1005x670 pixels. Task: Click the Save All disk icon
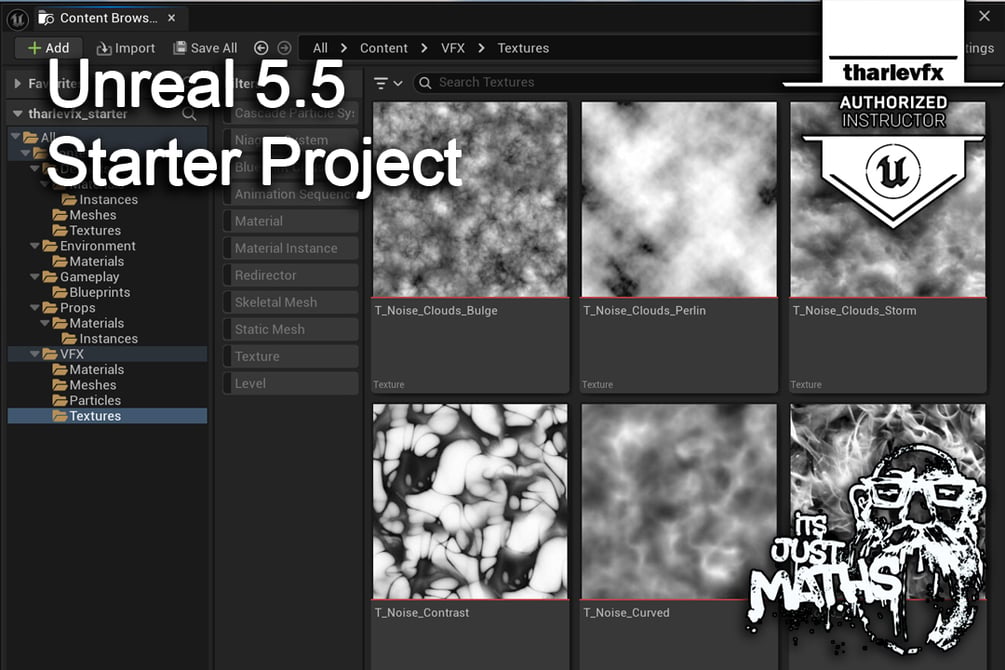click(180, 48)
